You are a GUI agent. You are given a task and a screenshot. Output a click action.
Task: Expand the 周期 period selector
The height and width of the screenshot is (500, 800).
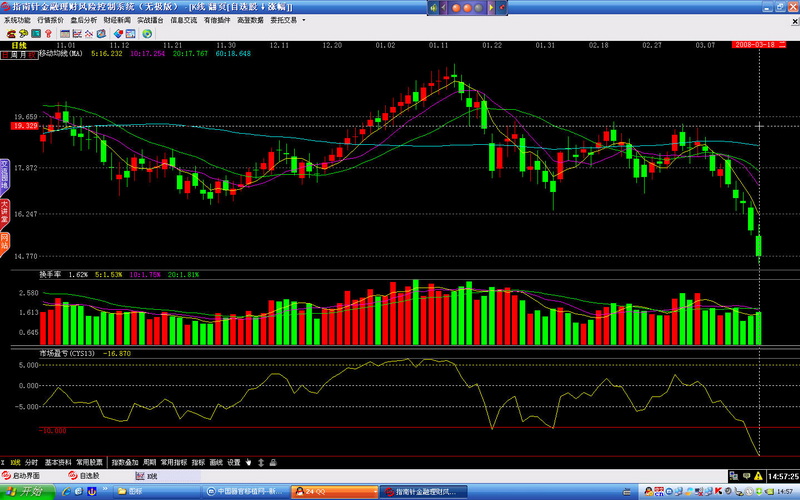click(x=150, y=463)
